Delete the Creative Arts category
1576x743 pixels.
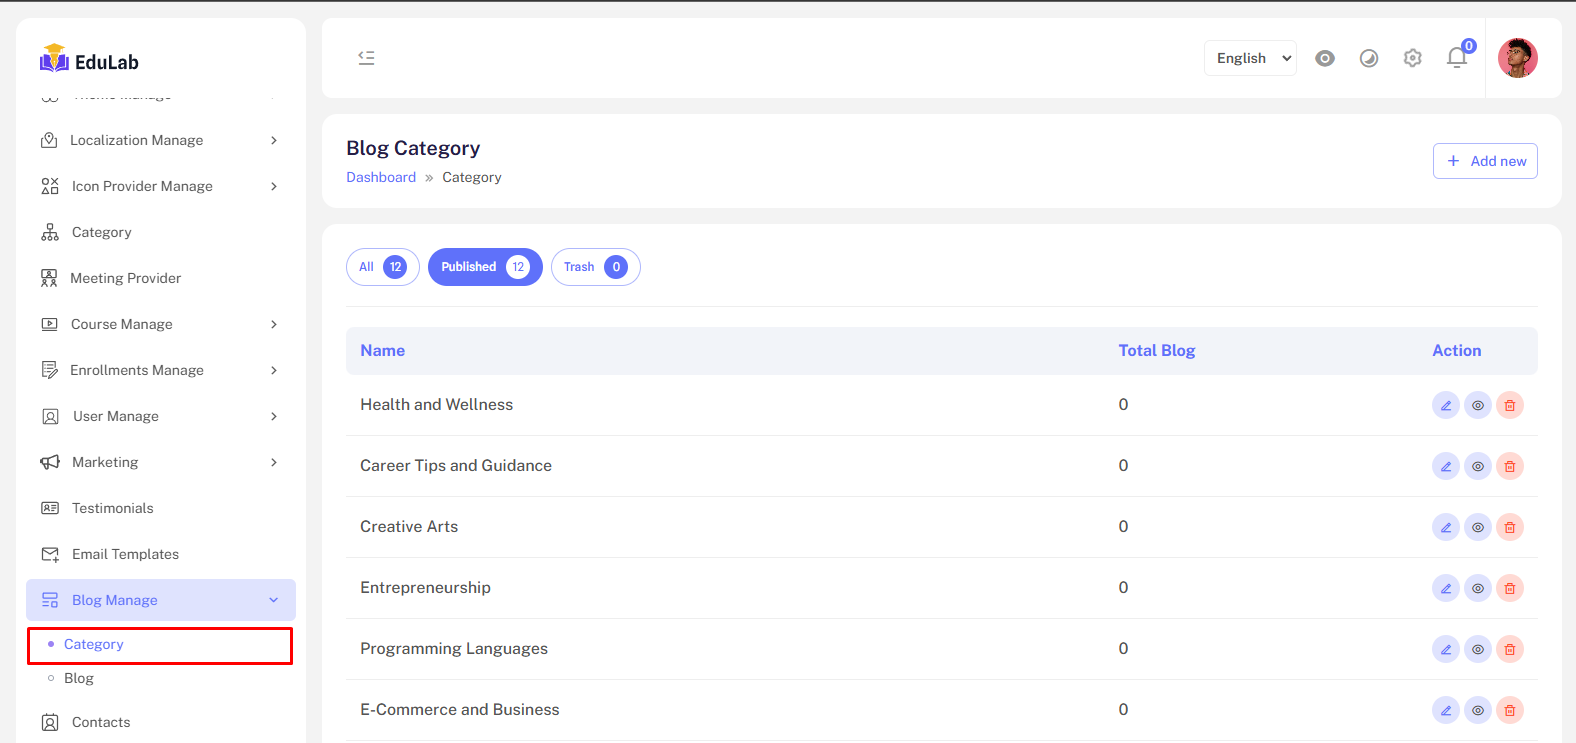click(1509, 527)
